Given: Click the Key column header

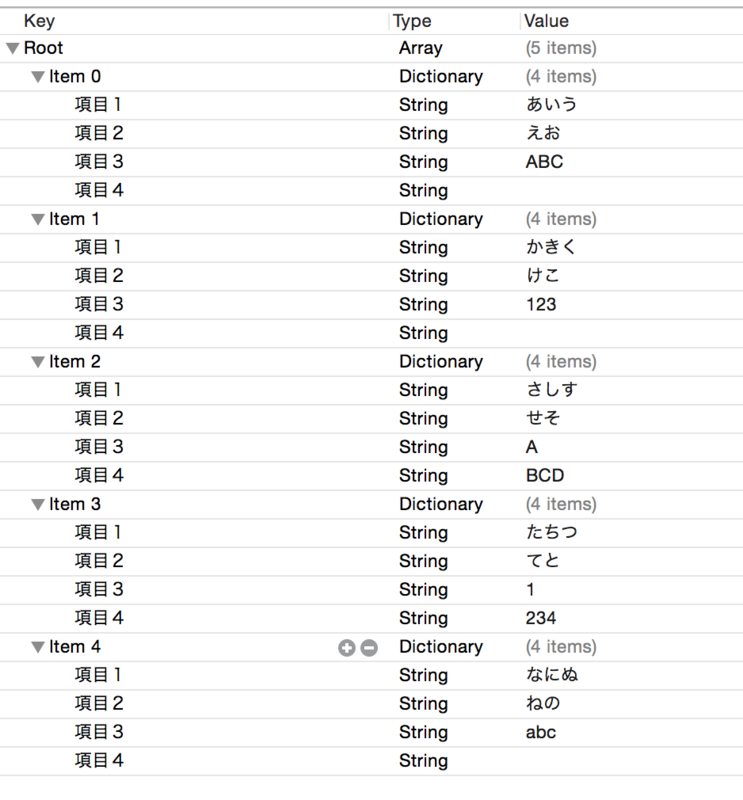Looking at the screenshot, I should tap(39, 21).
